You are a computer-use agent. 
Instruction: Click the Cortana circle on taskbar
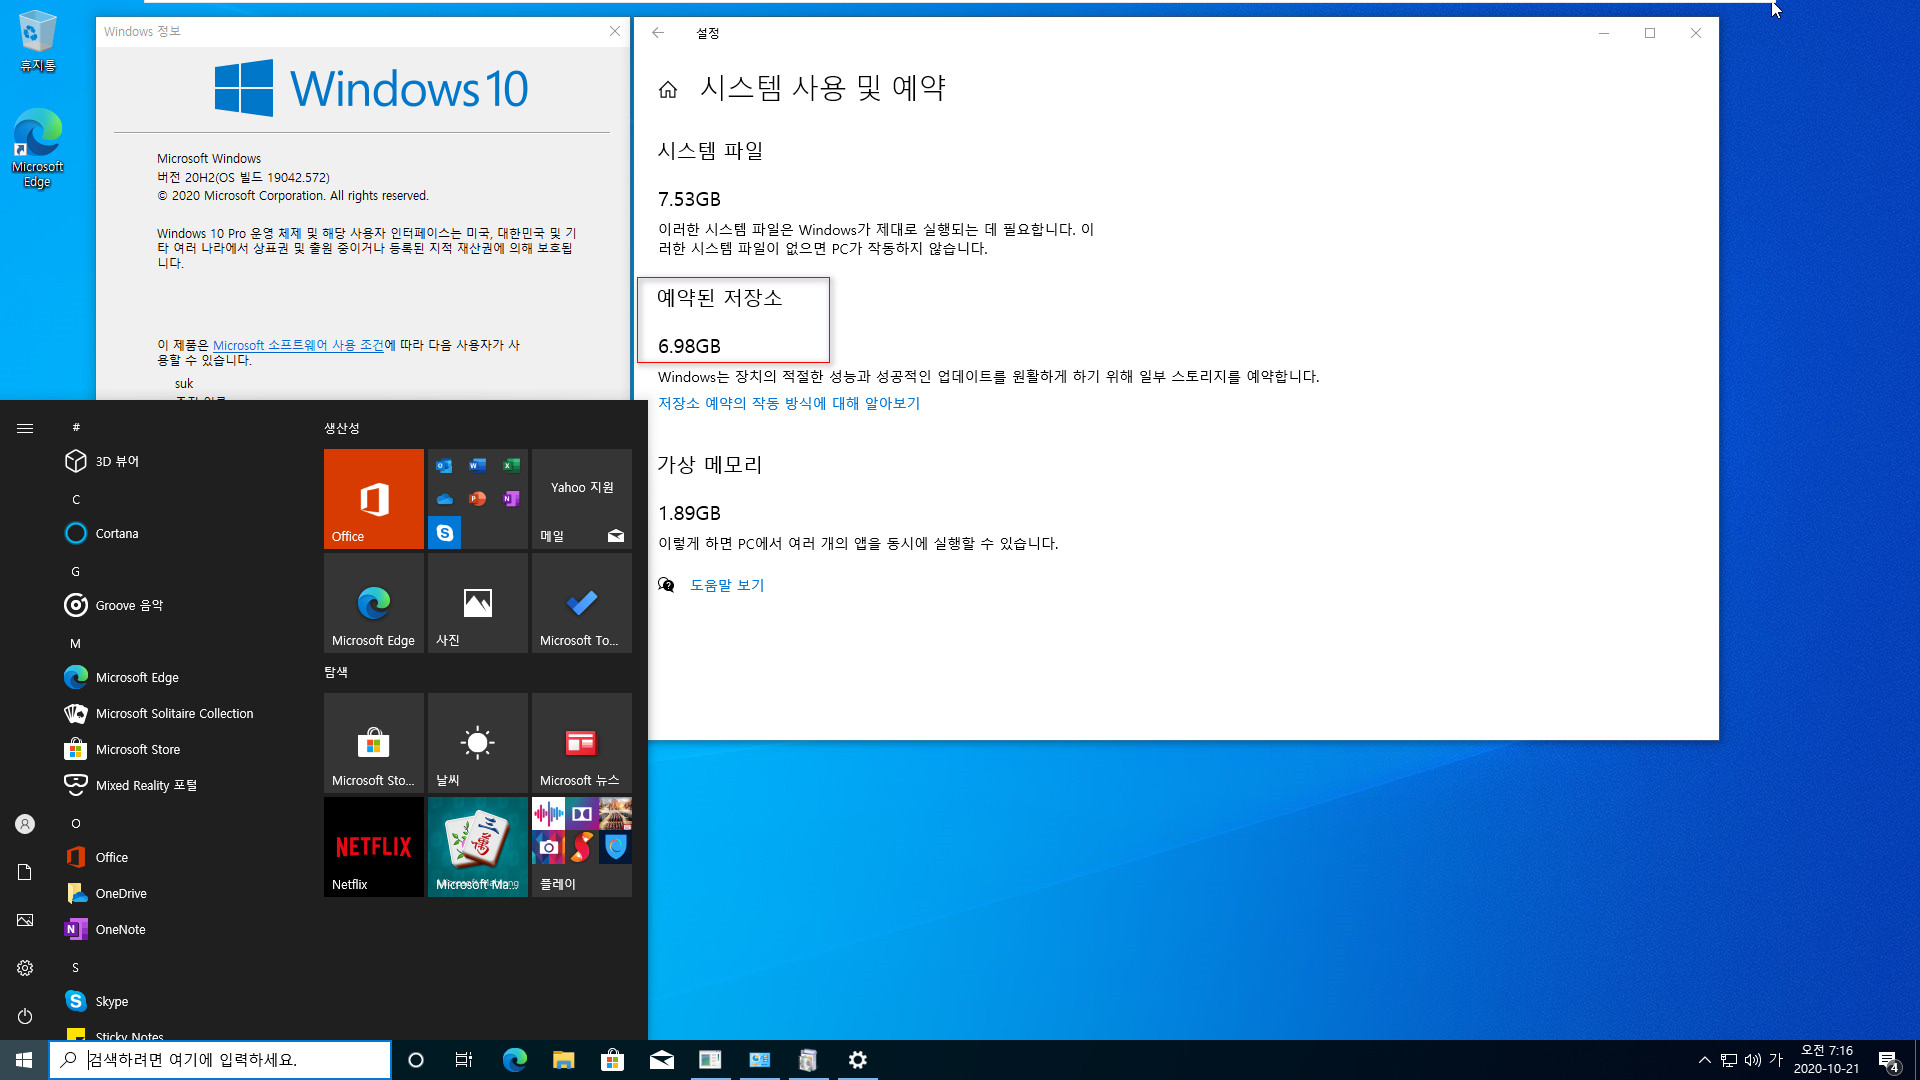coord(416,1060)
